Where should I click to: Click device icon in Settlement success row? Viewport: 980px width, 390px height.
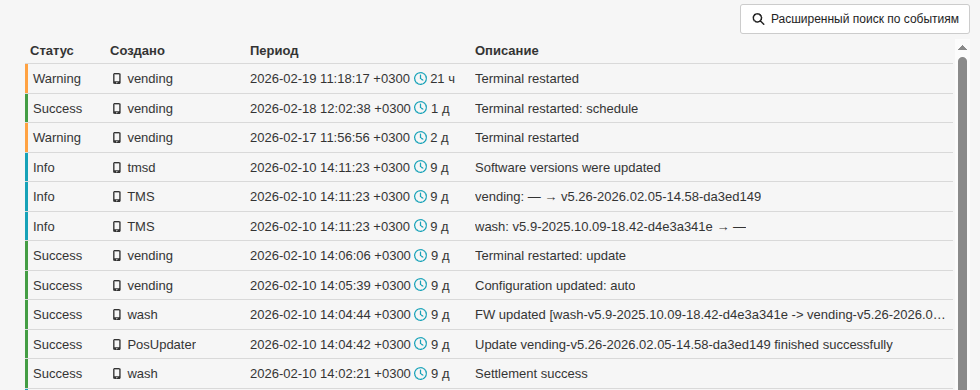point(117,374)
